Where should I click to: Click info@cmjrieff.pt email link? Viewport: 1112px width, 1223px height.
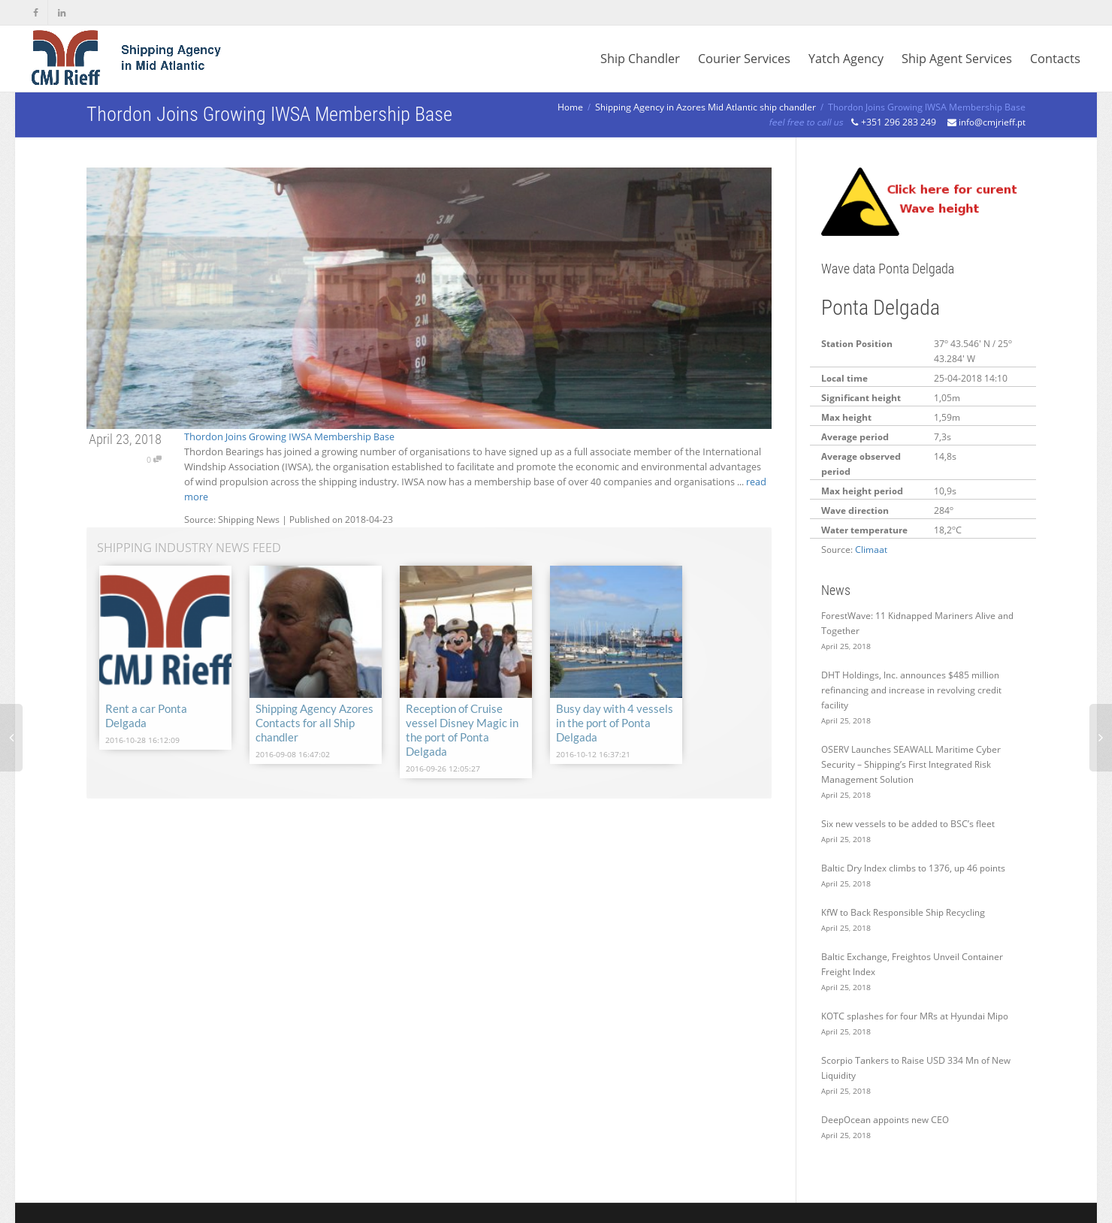click(992, 122)
